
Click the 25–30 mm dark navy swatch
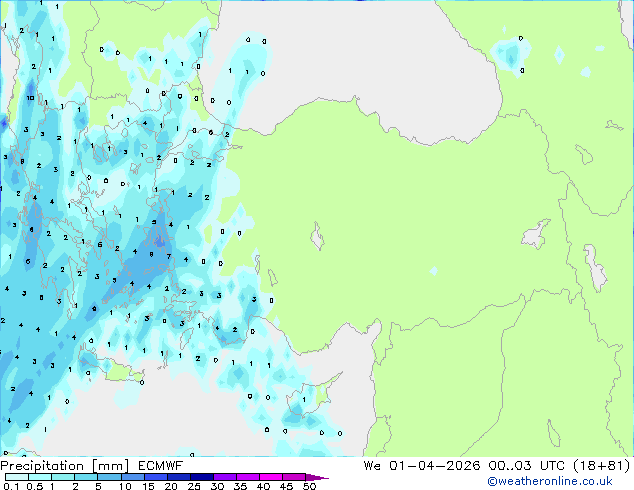[201, 477]
